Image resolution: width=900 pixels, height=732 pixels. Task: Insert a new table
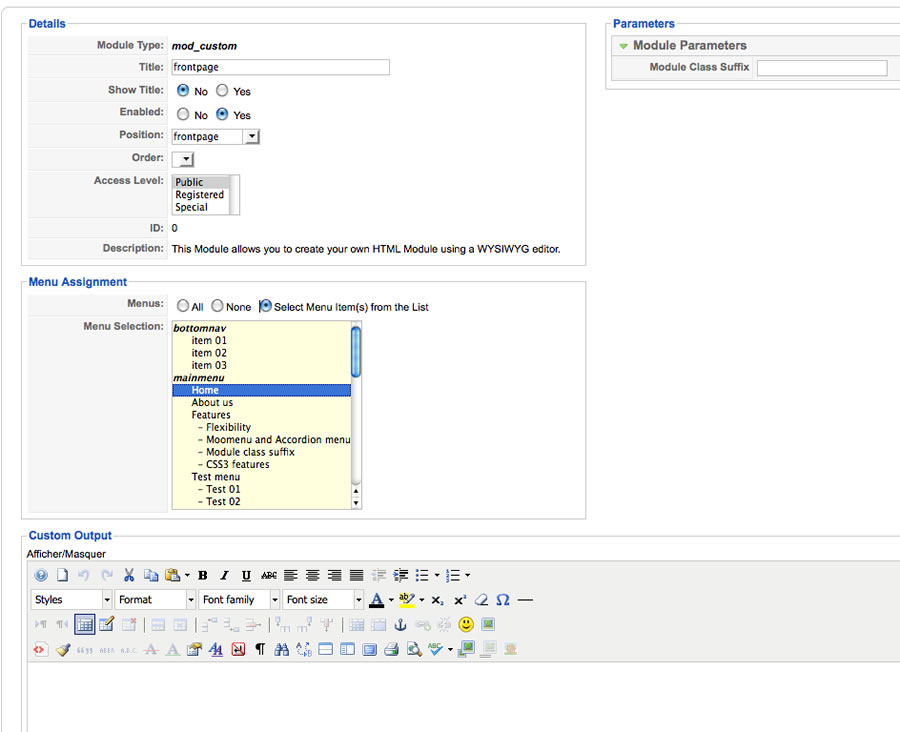[x=84, y=625]
